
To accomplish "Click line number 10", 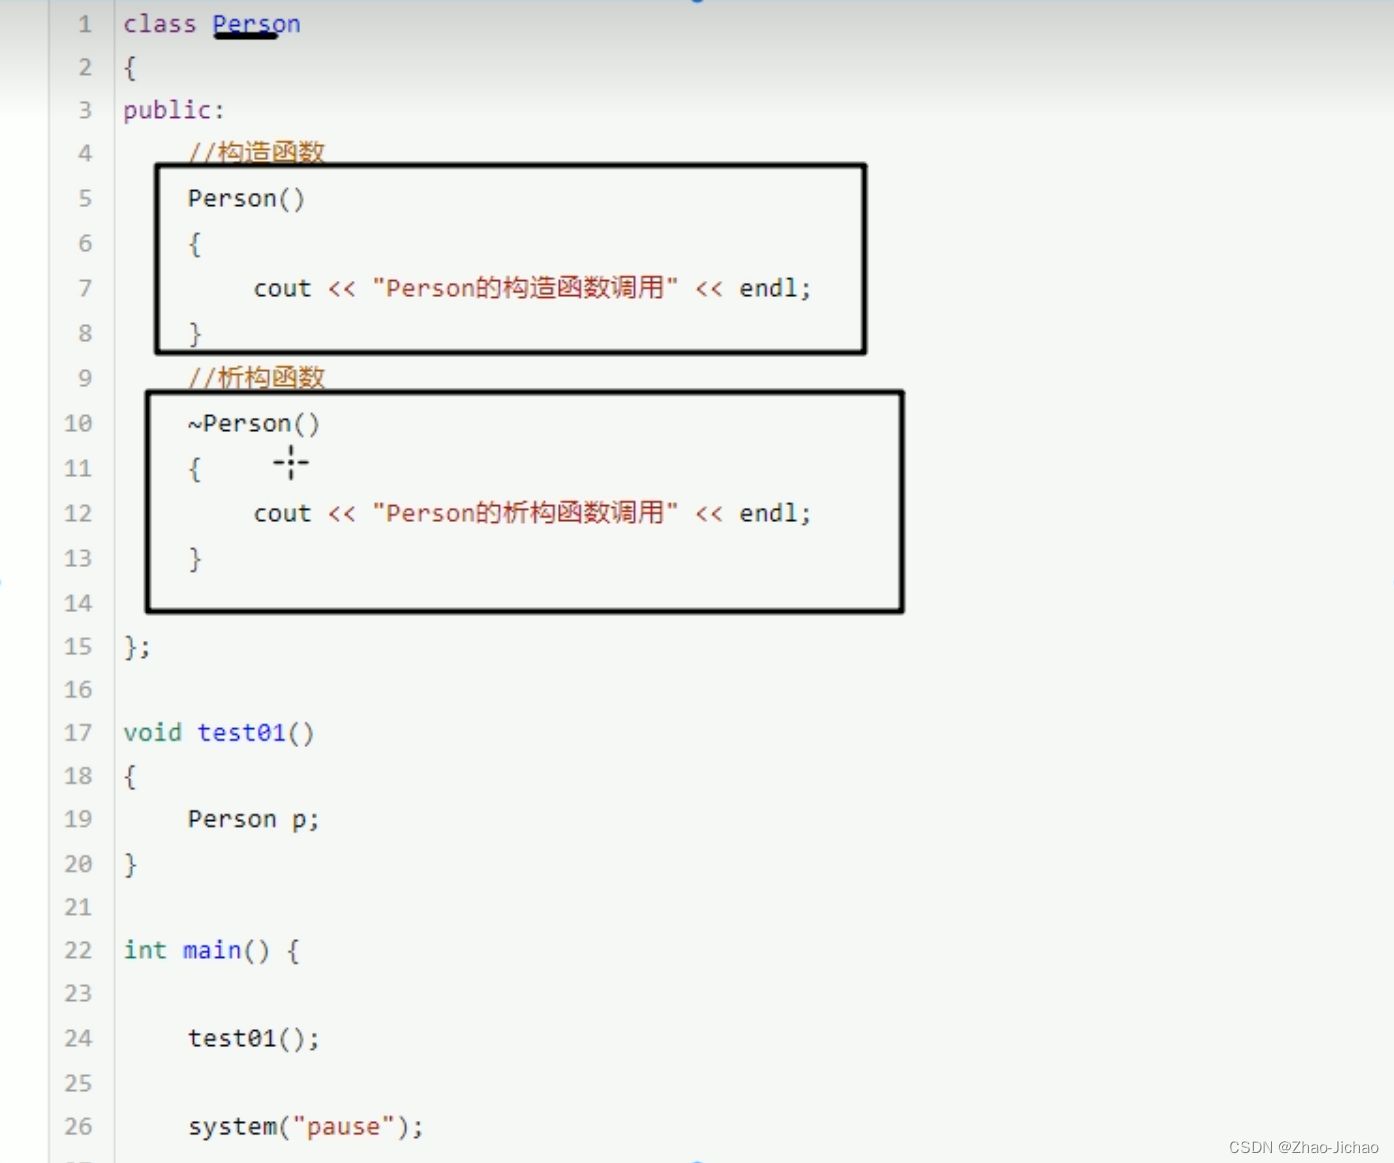I will click(78, 423).
